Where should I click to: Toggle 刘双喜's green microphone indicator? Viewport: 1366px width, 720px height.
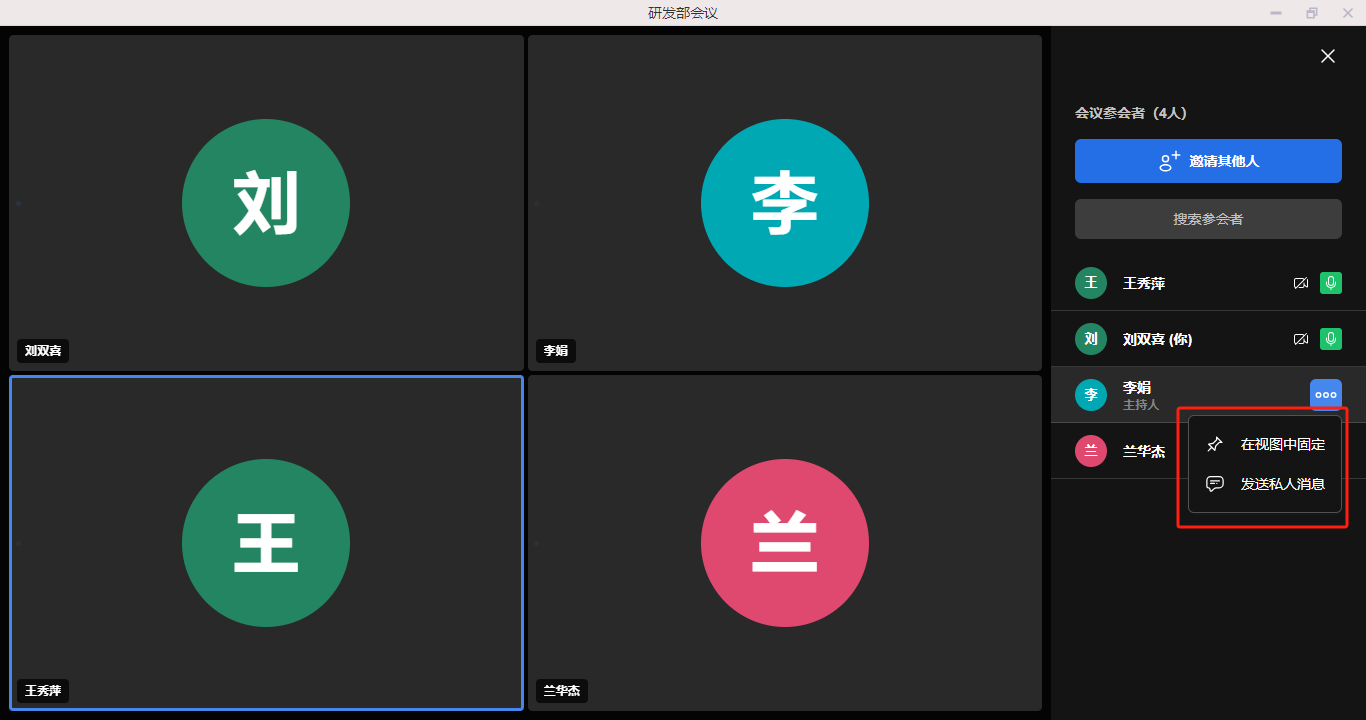point(1330,340)
